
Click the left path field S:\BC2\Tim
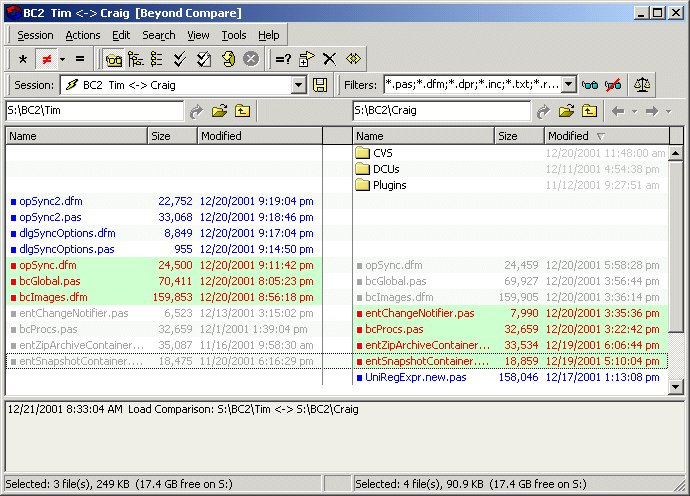click(94, 110)
